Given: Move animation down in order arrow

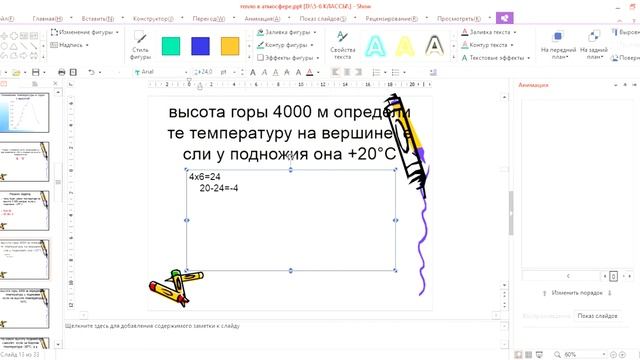Looking at the screenshot, I should 609,293.
